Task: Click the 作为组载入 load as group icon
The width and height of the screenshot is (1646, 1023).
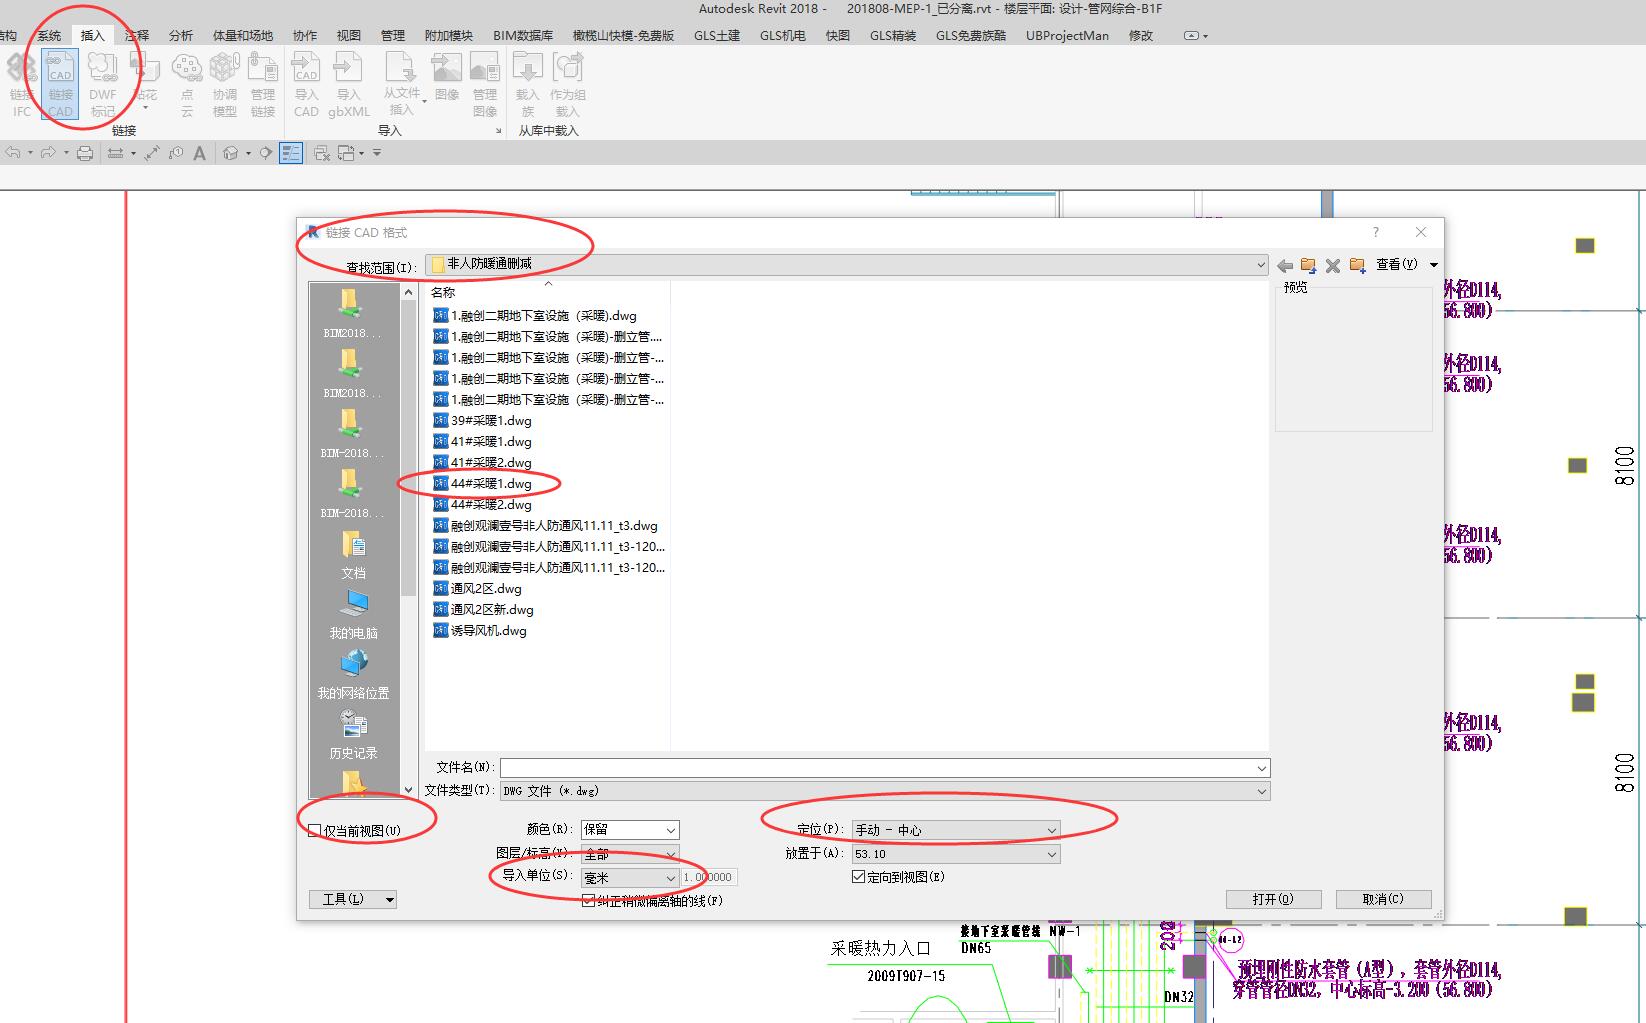Action: tap(568, 85)
